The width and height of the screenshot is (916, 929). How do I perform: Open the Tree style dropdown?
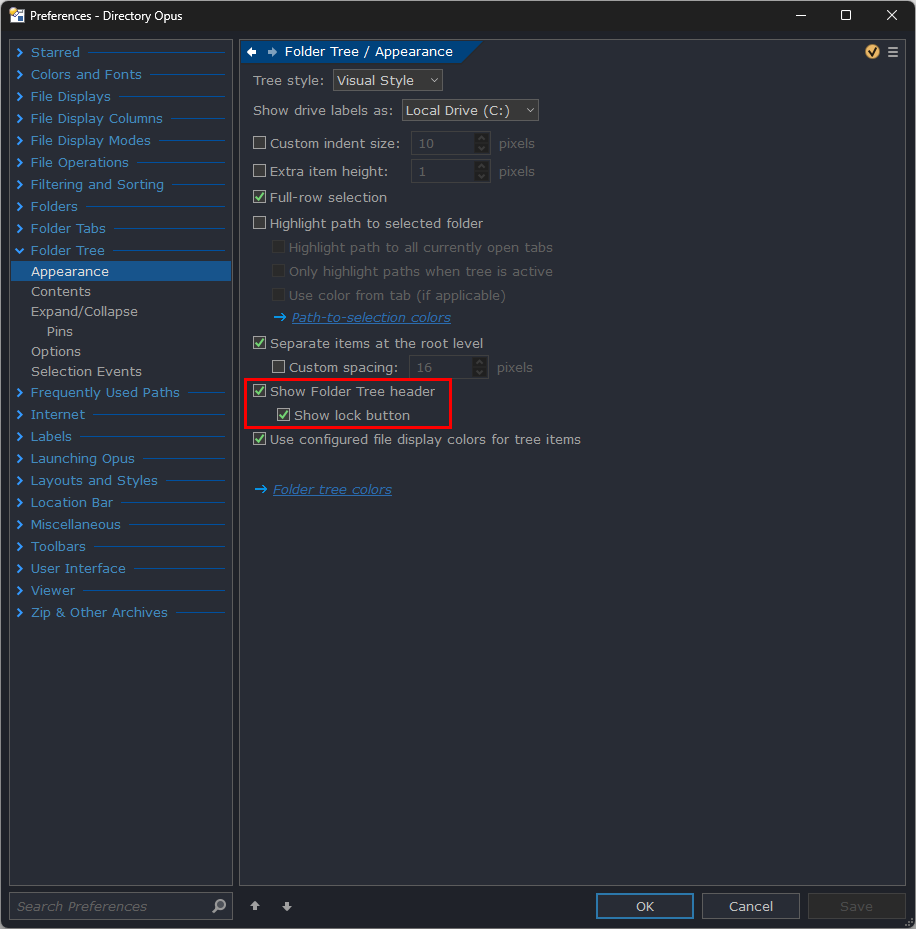click(x=388, y=81)
